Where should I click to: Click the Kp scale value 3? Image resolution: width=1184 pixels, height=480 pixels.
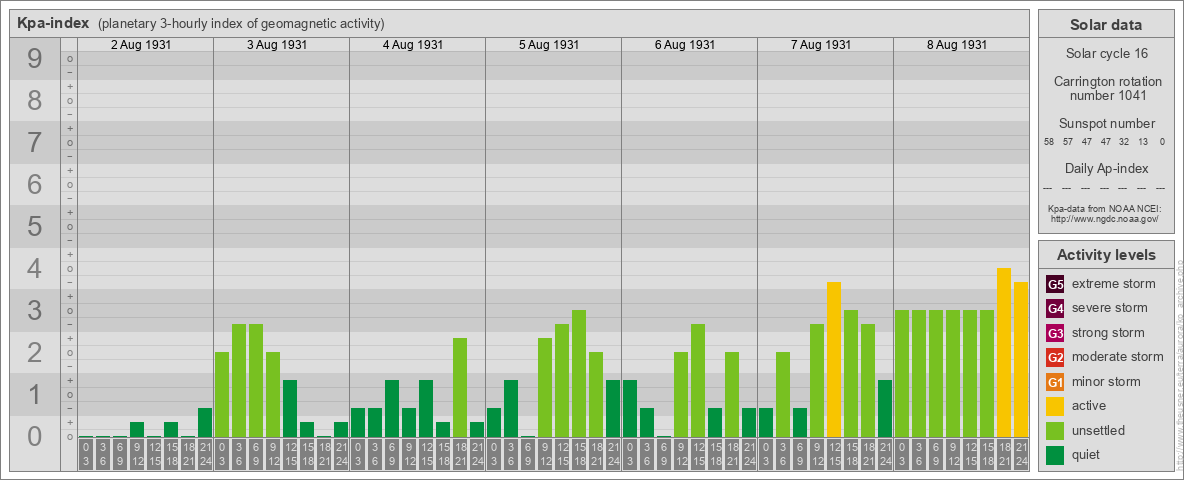pos(35,310)
